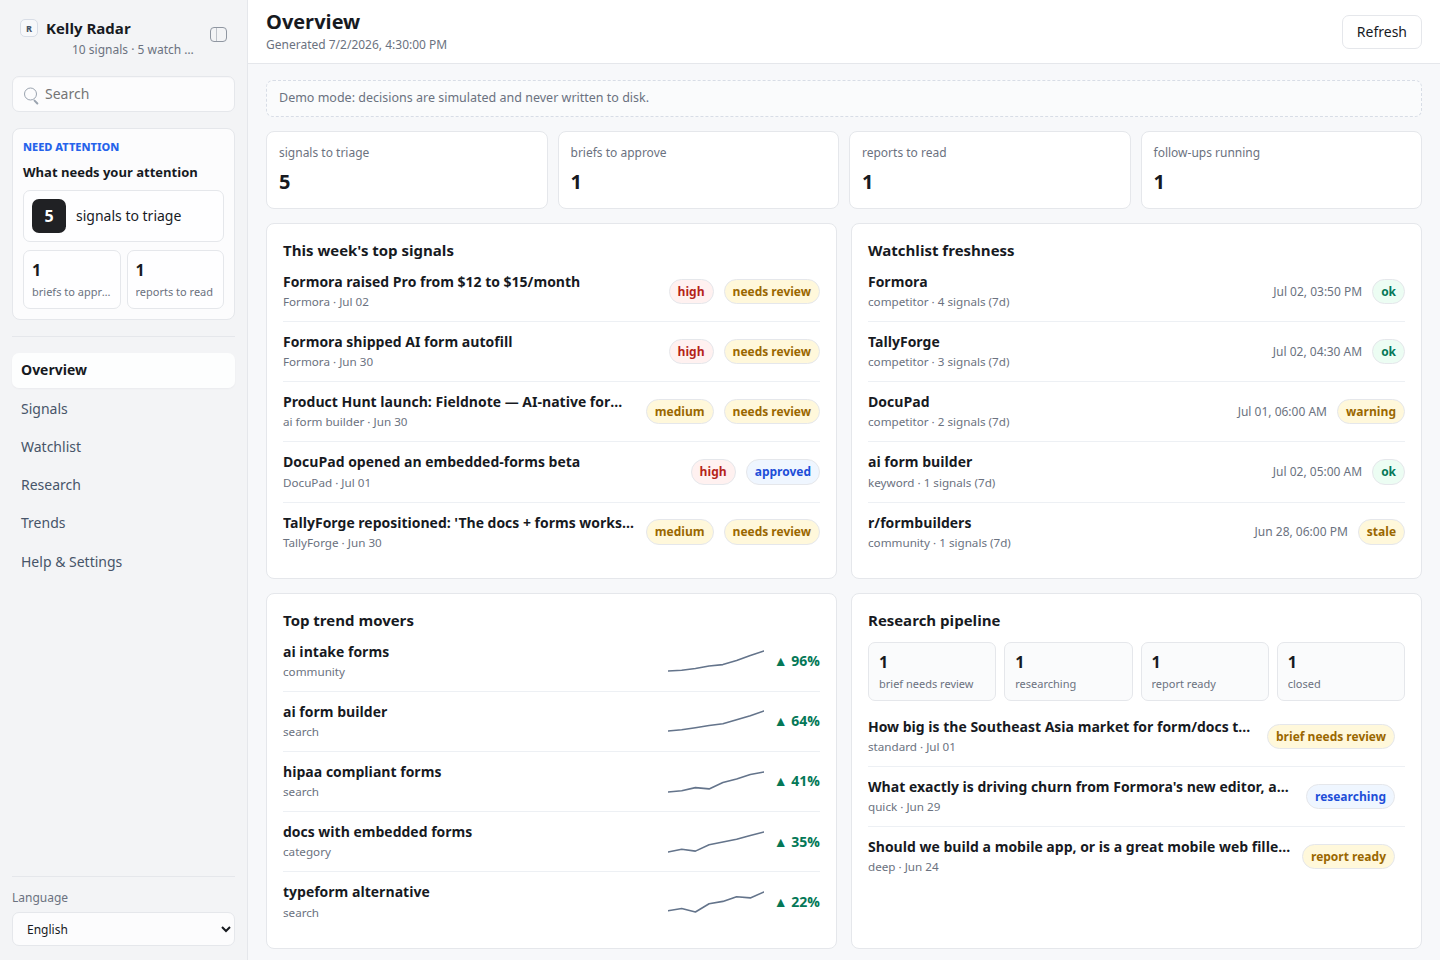Click the brief needs review pipeline box
This screenshot has height=960, width=1440.
click(932, 671)
